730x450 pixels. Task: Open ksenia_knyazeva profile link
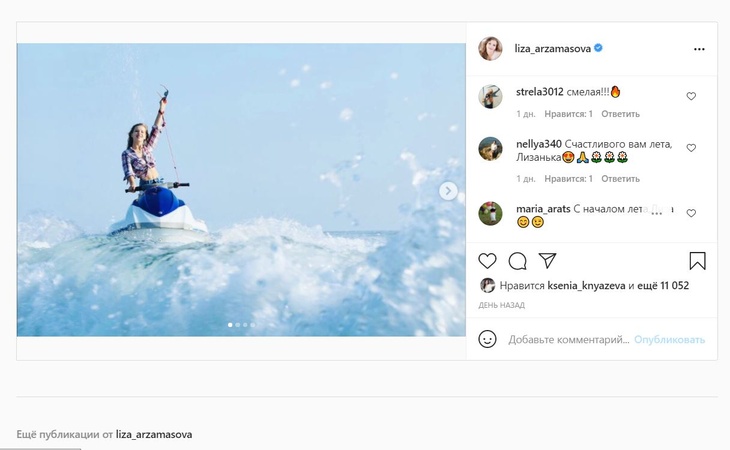(586, 286)
